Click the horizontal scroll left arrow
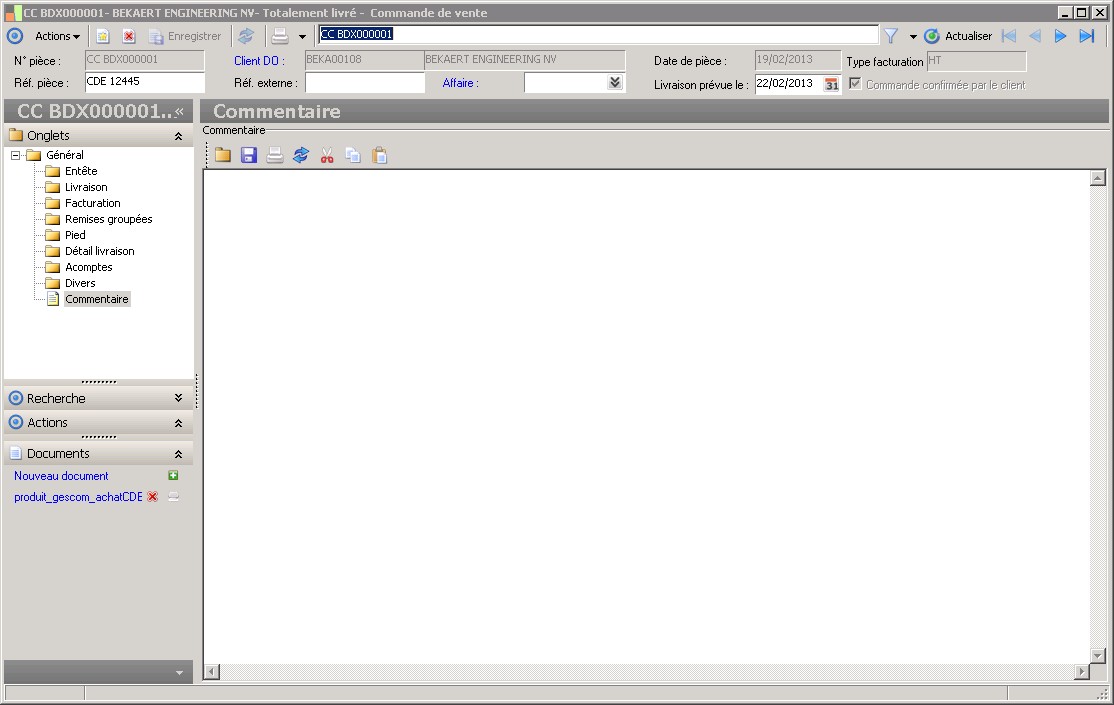The width and height of the screenshot is (1114, 705). click(x=212, y=672)
